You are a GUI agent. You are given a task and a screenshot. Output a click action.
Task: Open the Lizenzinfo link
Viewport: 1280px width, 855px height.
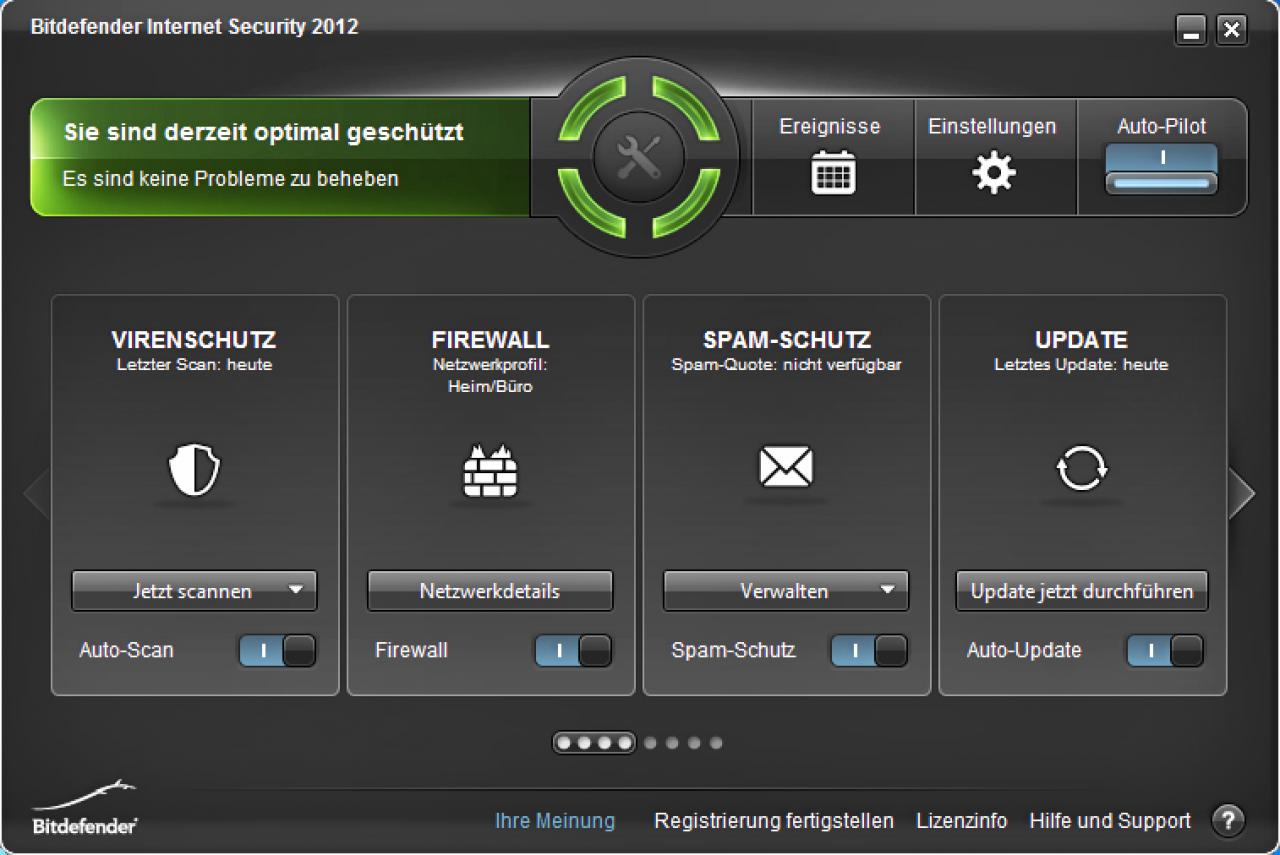pyautogui.click(x=962, y=821)
